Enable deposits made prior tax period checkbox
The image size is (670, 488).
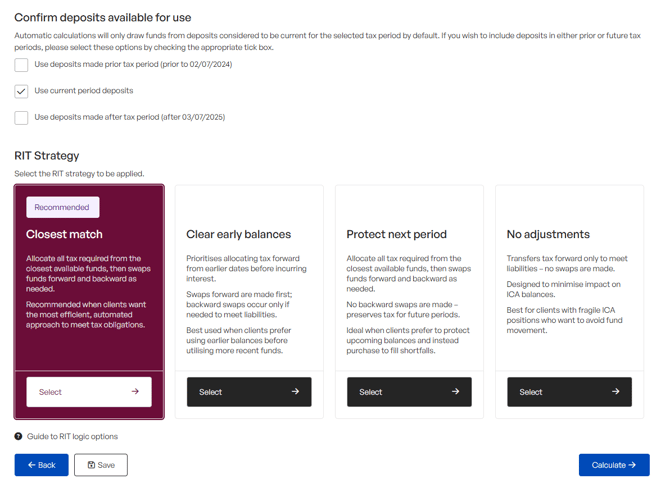point(21,65)
